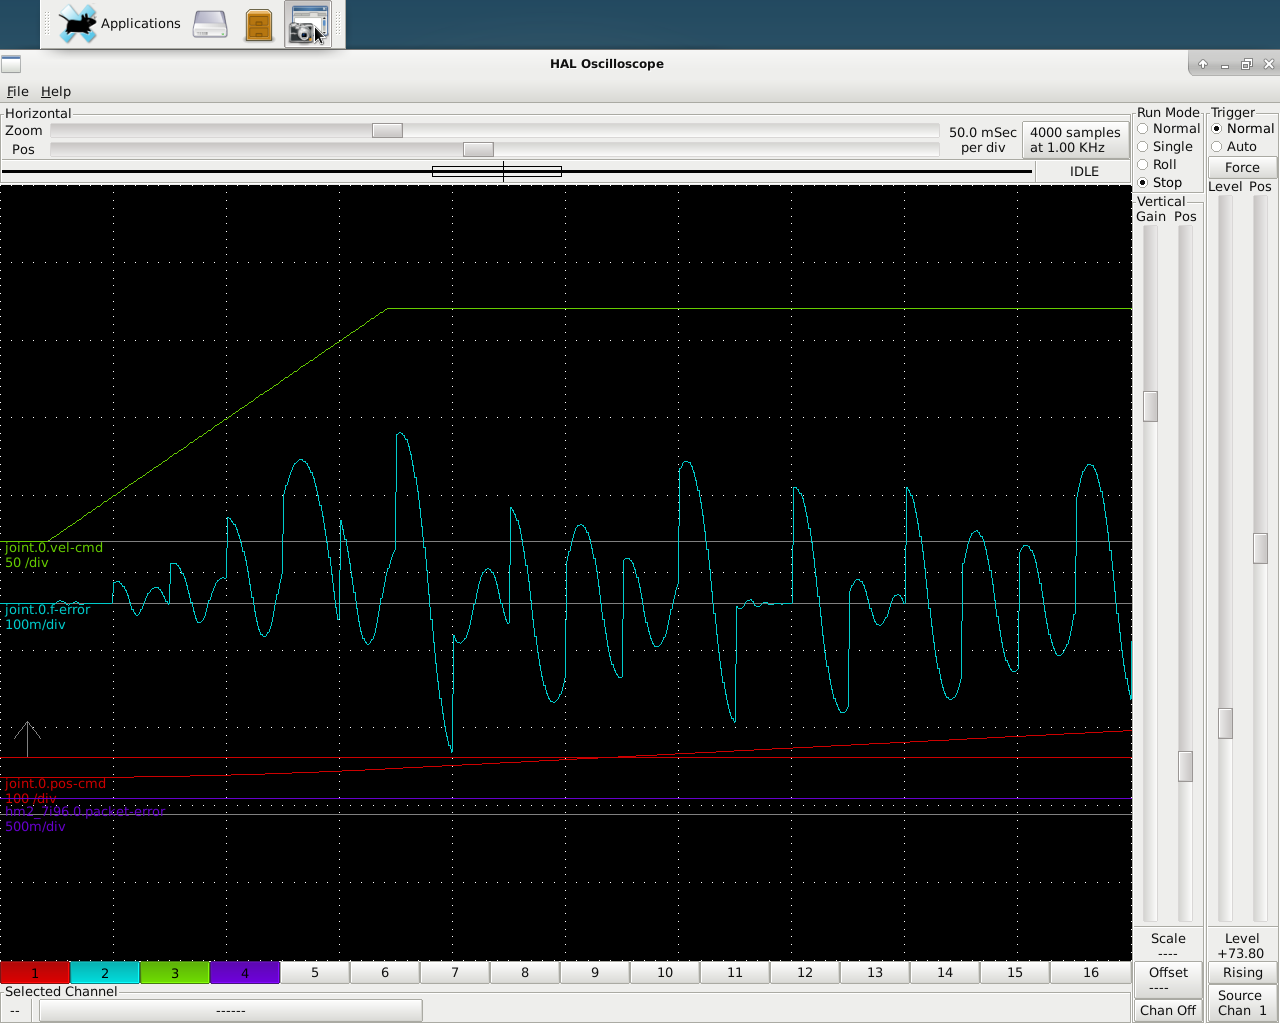Open the File menu

[x=18, y=91]
